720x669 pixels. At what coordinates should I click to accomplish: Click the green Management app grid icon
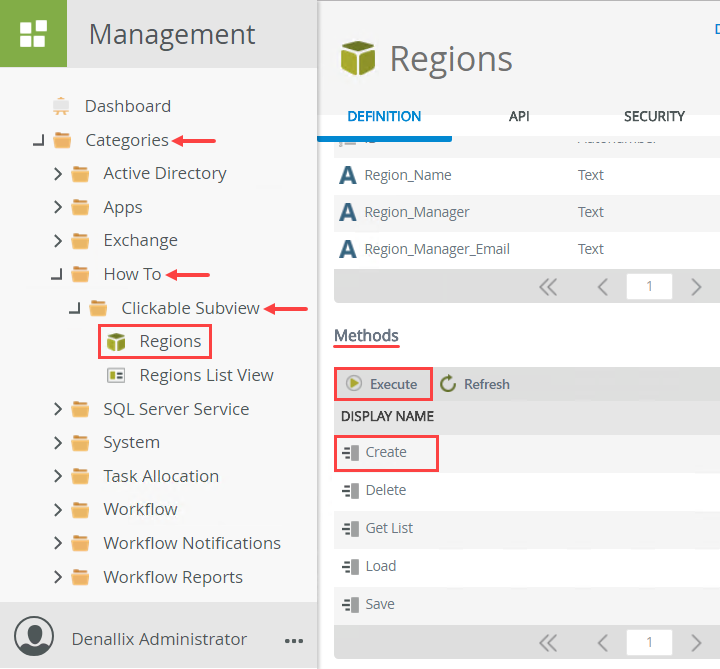pyautogui.click(x=33, y=33)
